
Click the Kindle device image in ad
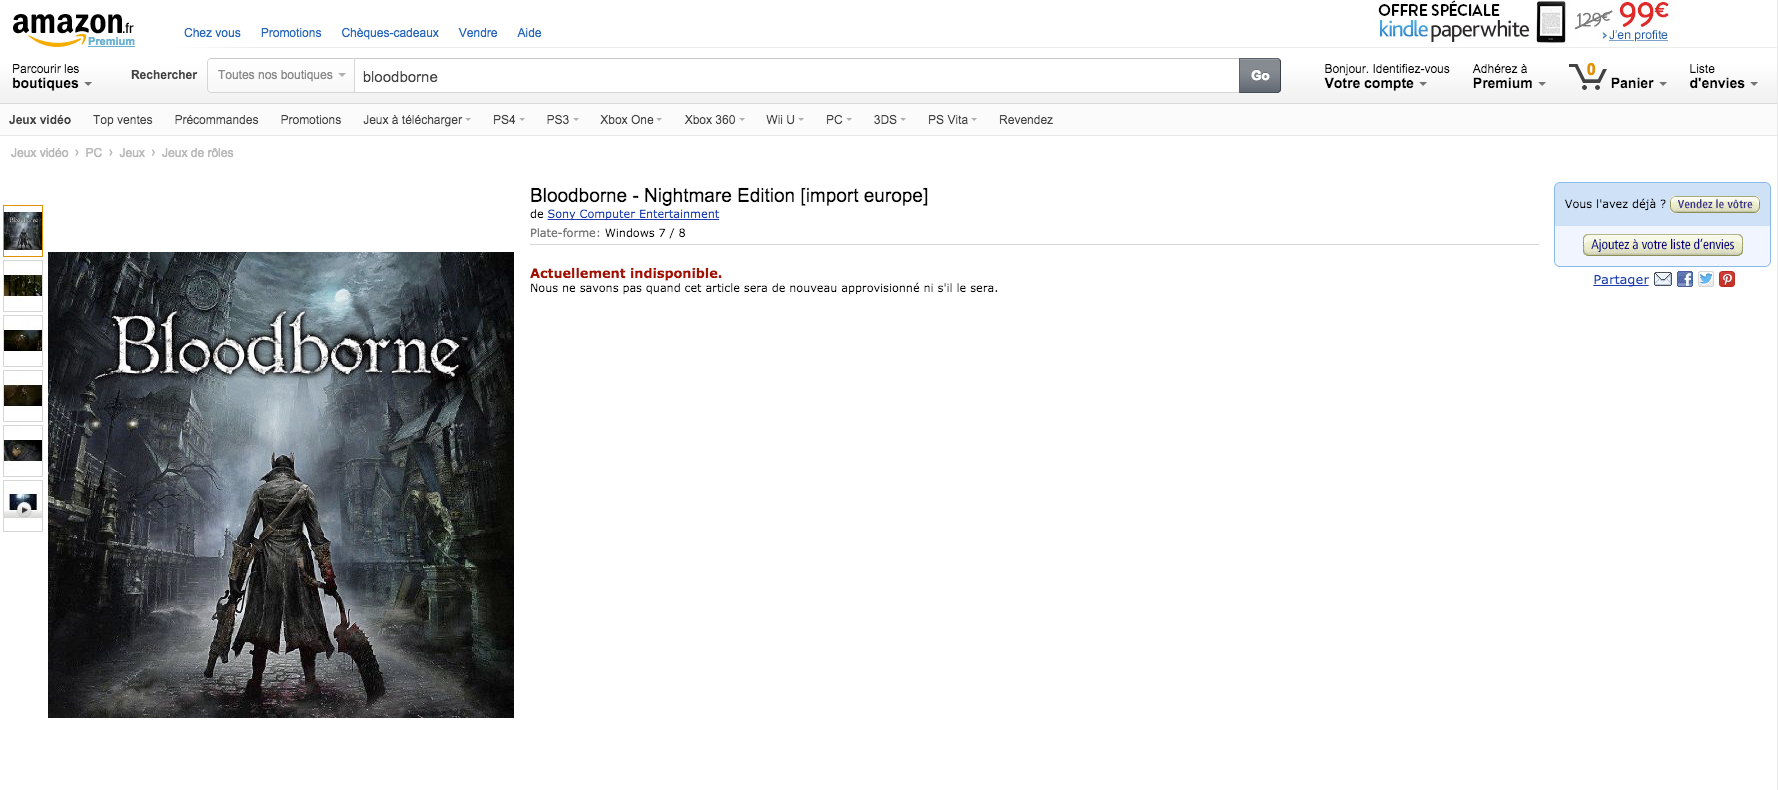click(1551, 22)
